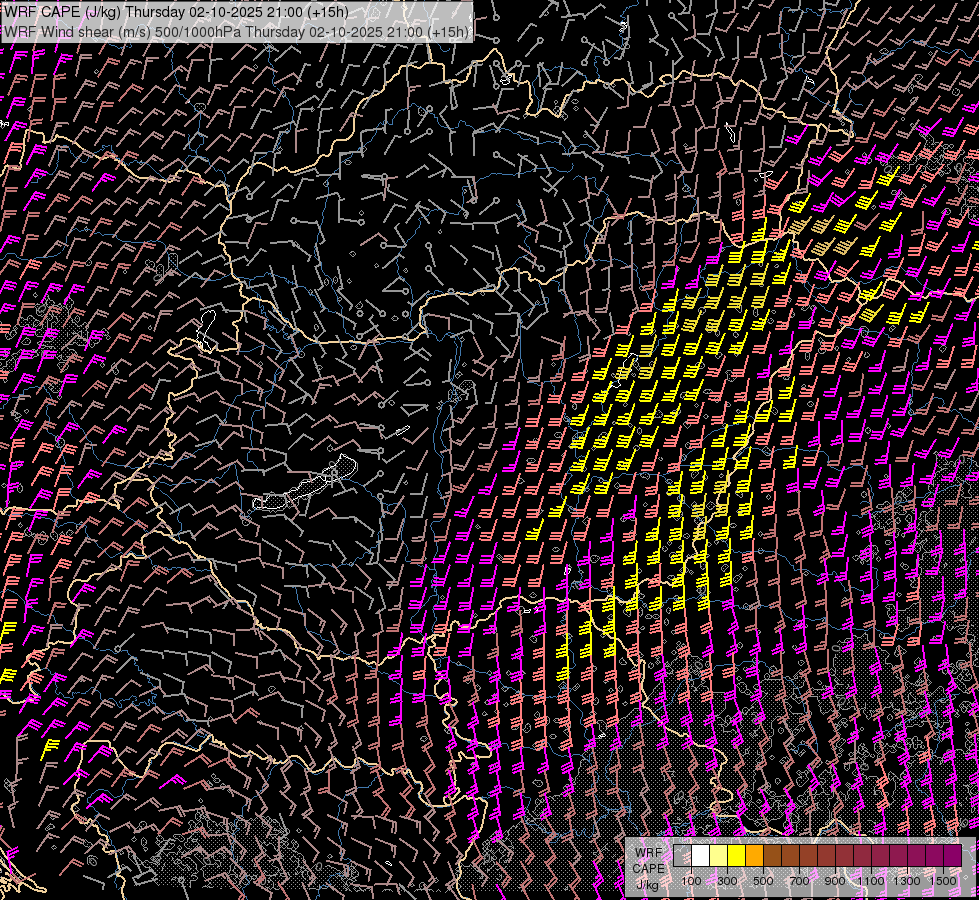Select the 500 value on the legend scale
The width and height of the screenshot is (979, 900).
(763, 881)
